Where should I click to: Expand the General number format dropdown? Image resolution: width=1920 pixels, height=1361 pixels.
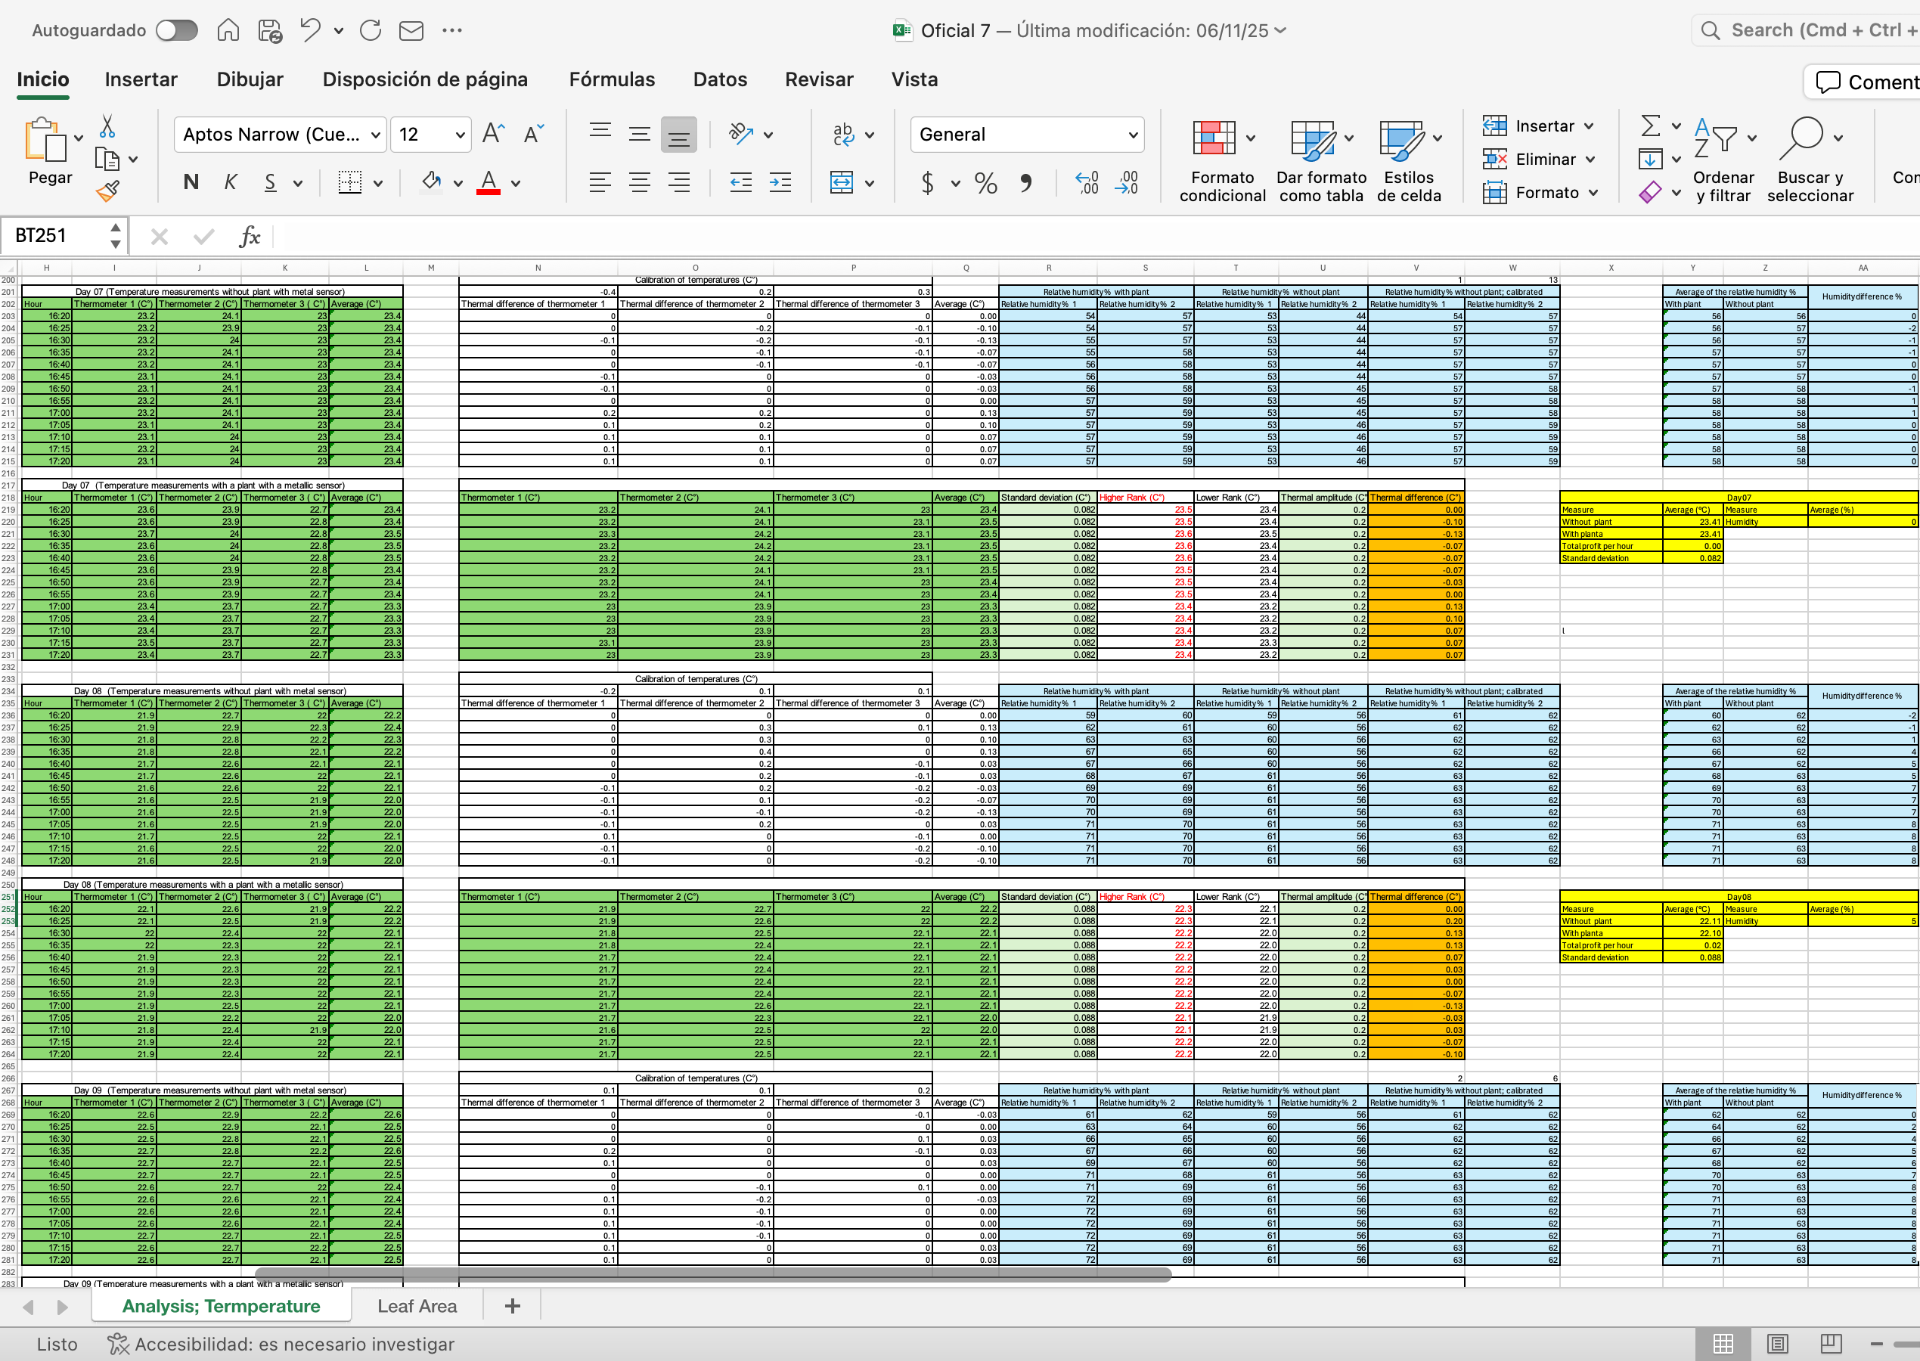1132,135
